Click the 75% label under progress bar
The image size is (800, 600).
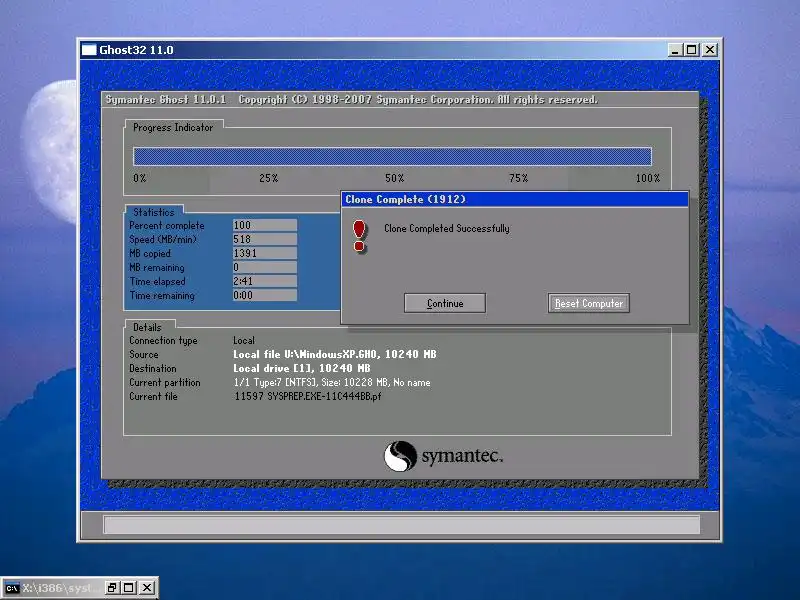point(518,178)
